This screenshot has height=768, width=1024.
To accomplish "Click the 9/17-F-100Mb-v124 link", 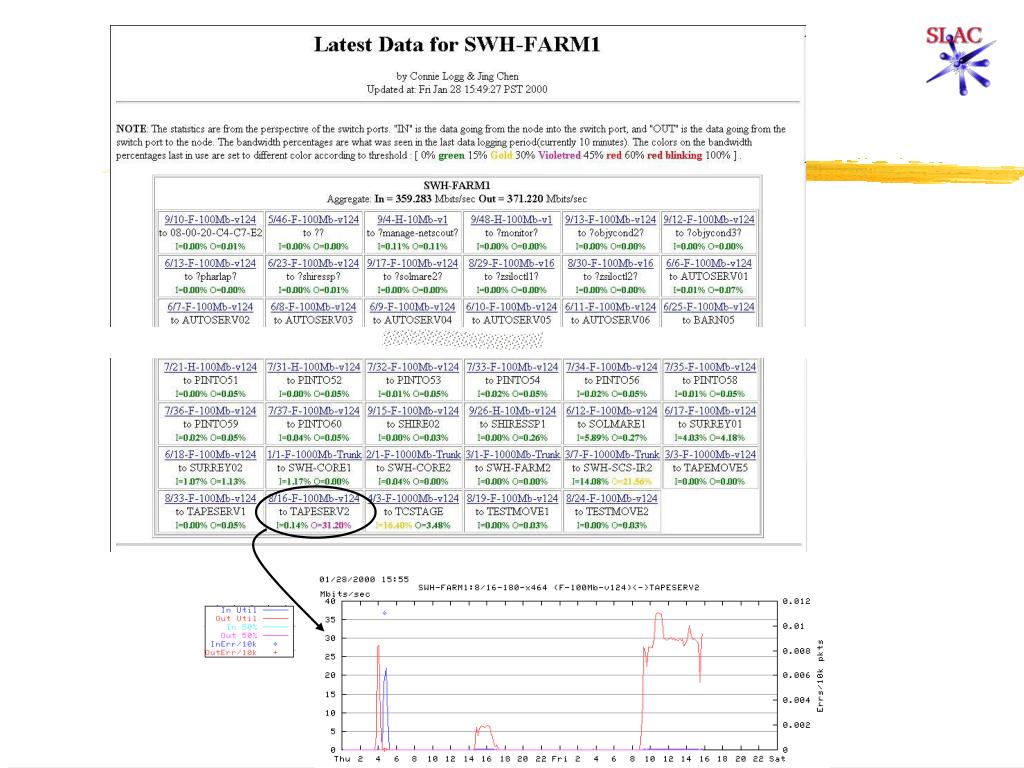I will pos(412,263).
